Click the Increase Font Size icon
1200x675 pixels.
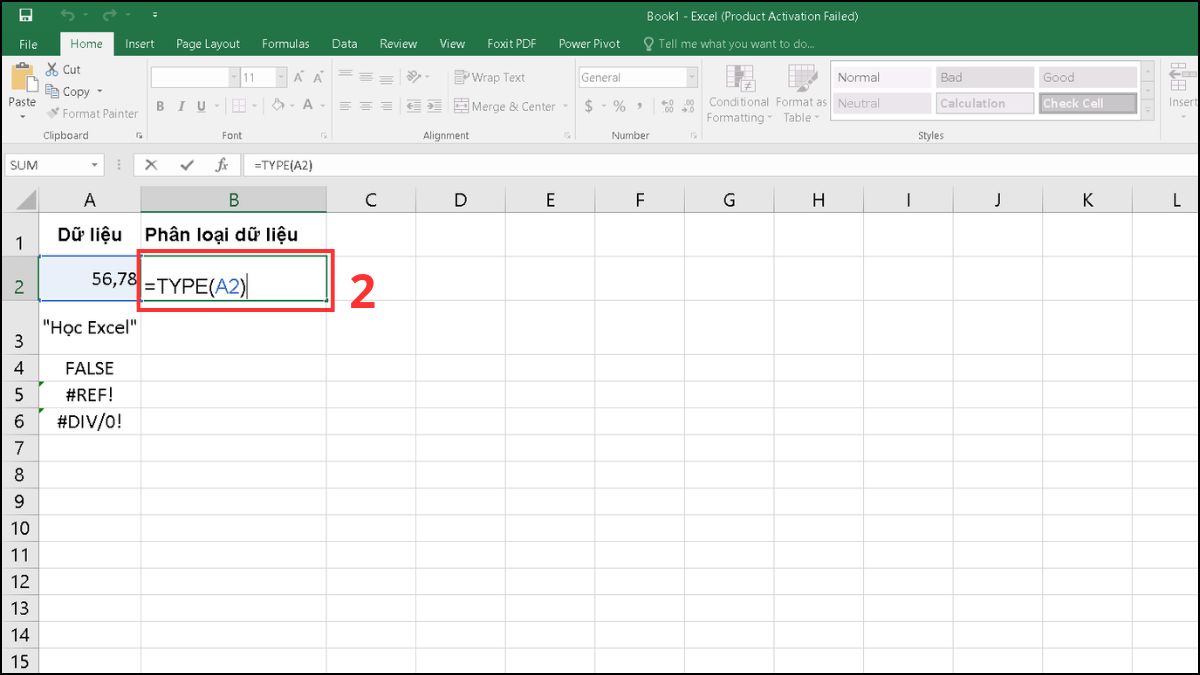[297, 76]
